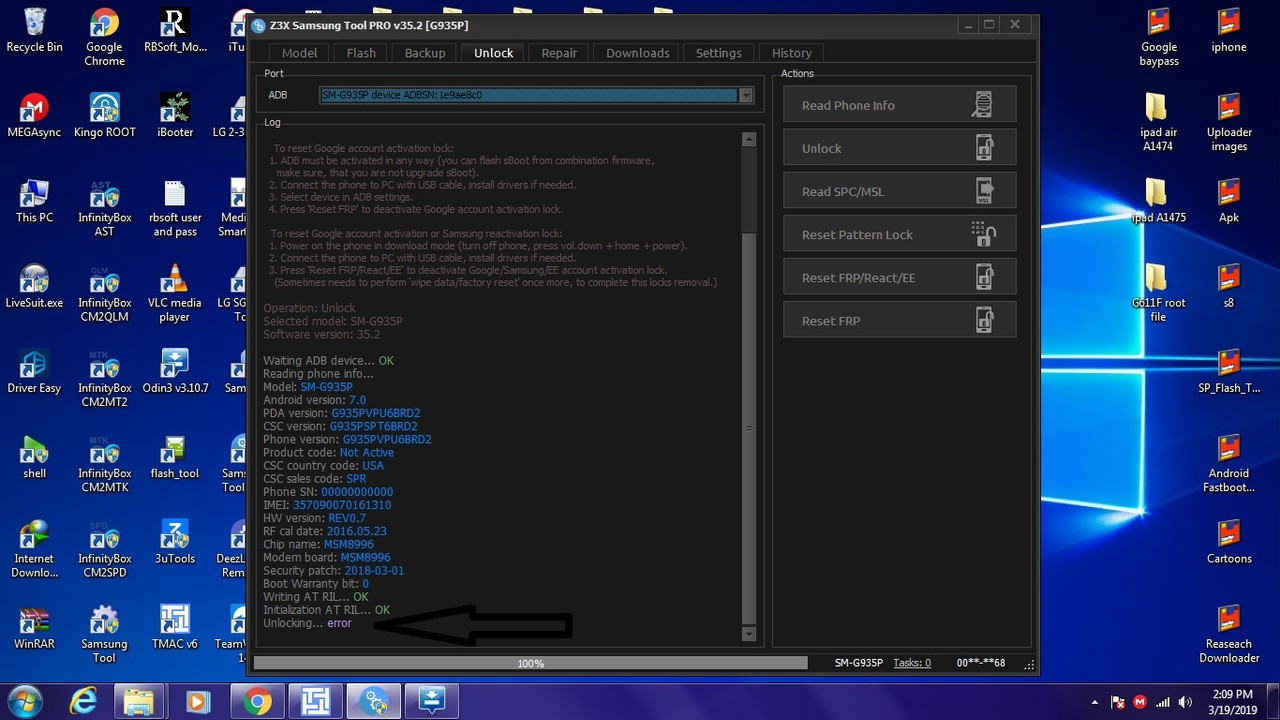
Task: Open rbsoft user and pass file
Action: click(175, 208)
